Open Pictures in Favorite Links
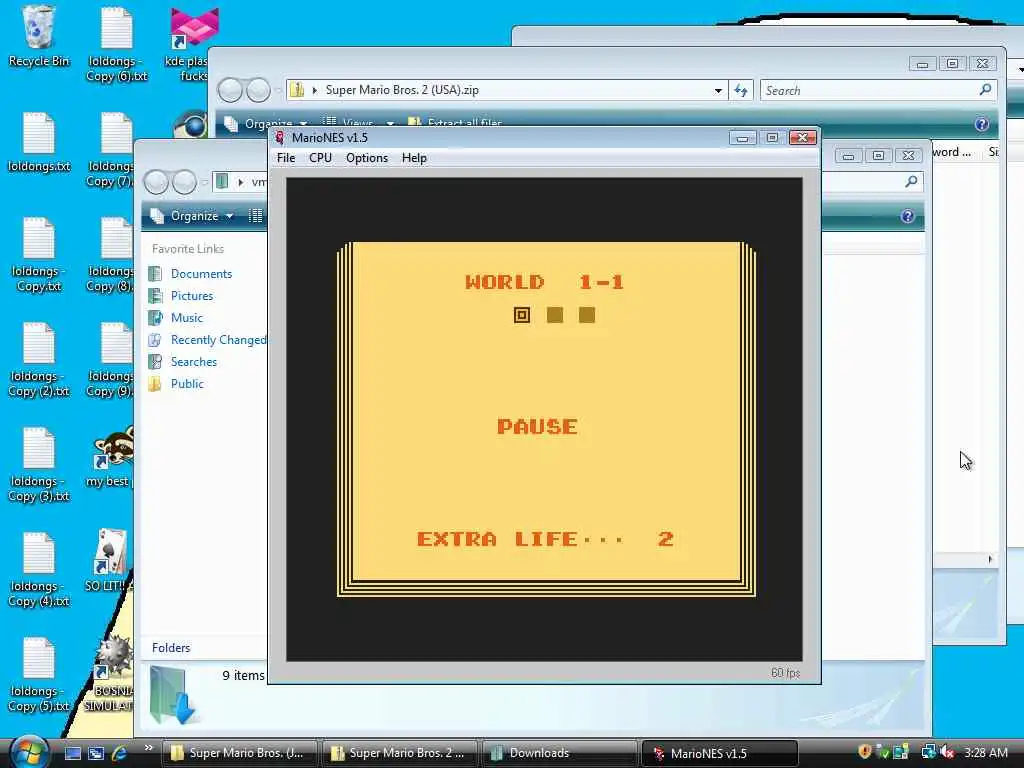 [x=191, y=296]
